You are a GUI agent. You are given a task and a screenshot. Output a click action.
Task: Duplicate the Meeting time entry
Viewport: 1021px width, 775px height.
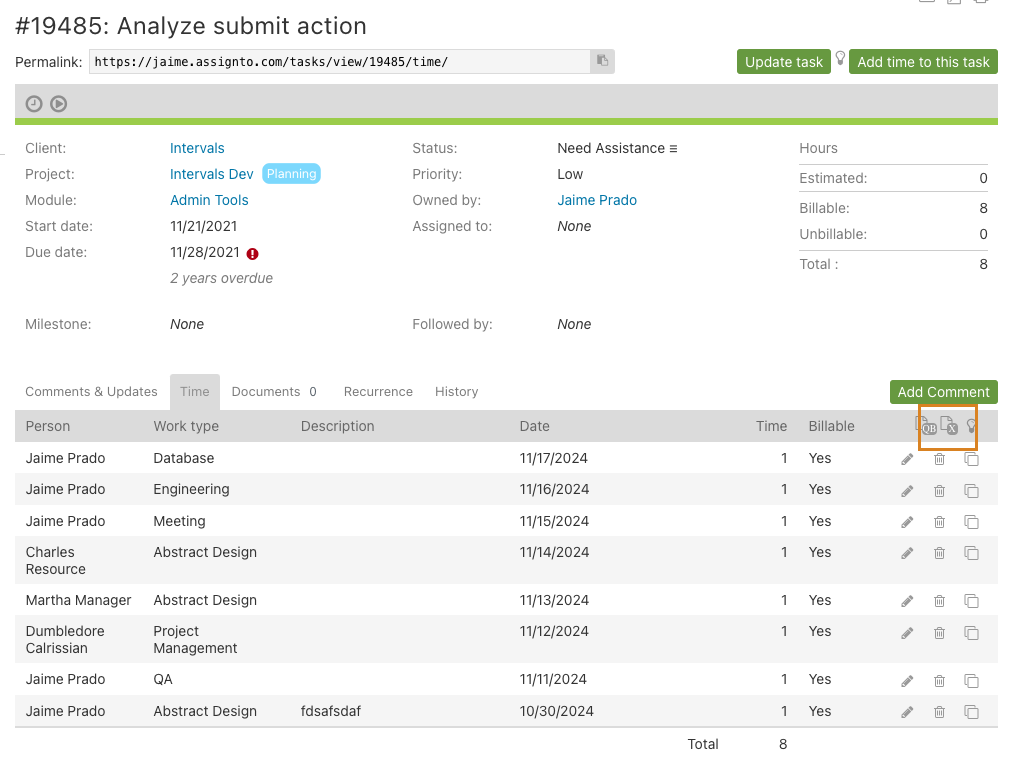(971, 522)
